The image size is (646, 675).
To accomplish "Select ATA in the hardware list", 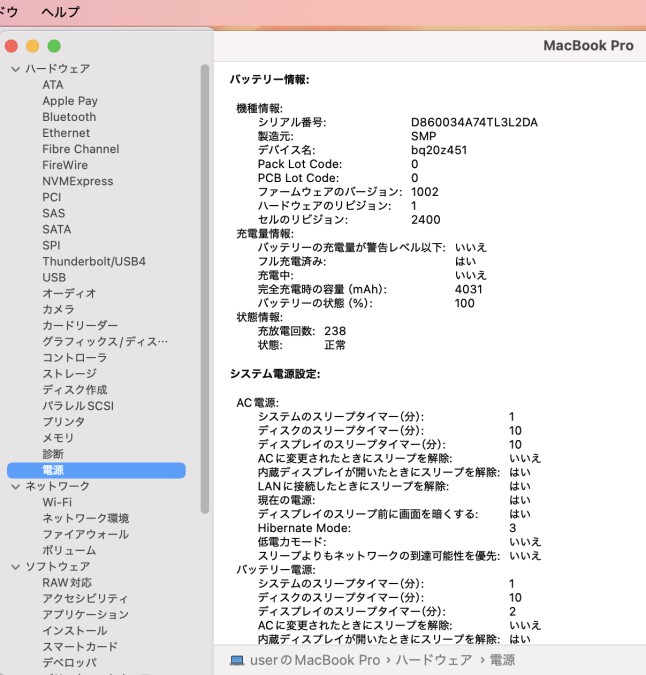I will pos(53,85).
